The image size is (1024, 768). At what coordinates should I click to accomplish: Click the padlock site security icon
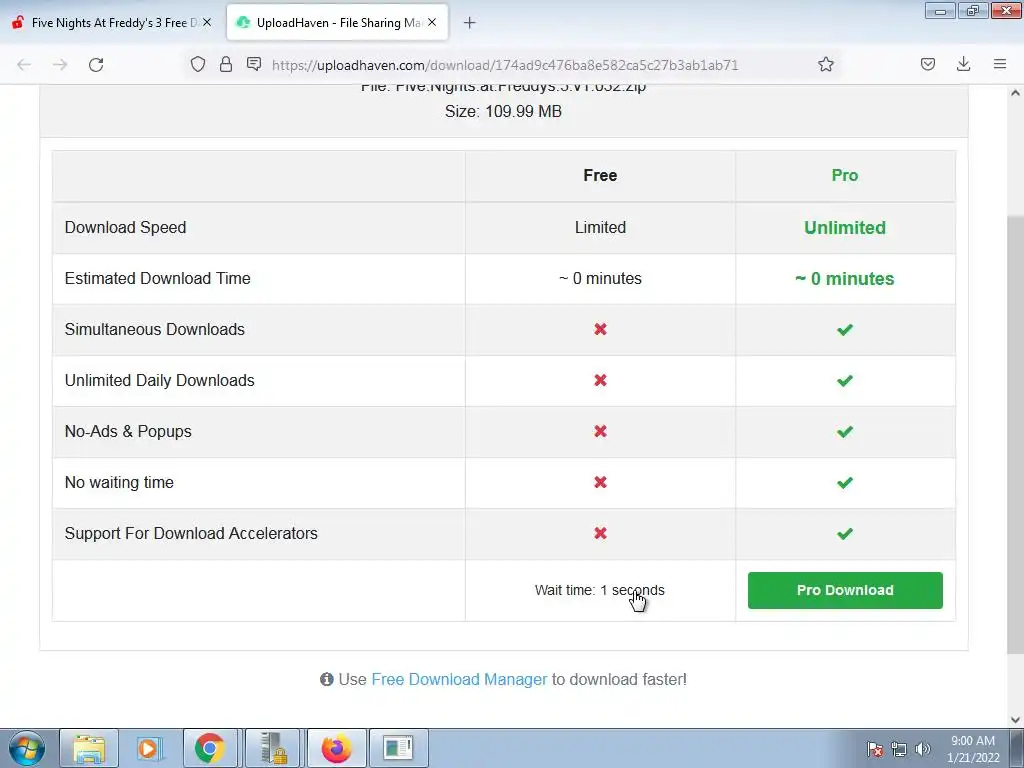pyautogui.click(x=226, y=64)
